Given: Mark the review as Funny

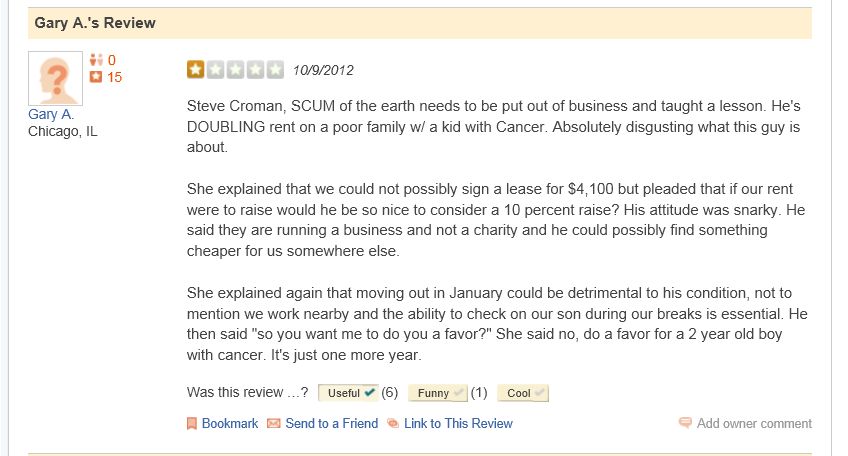Looking at the screenshot, I should (438, 393).
